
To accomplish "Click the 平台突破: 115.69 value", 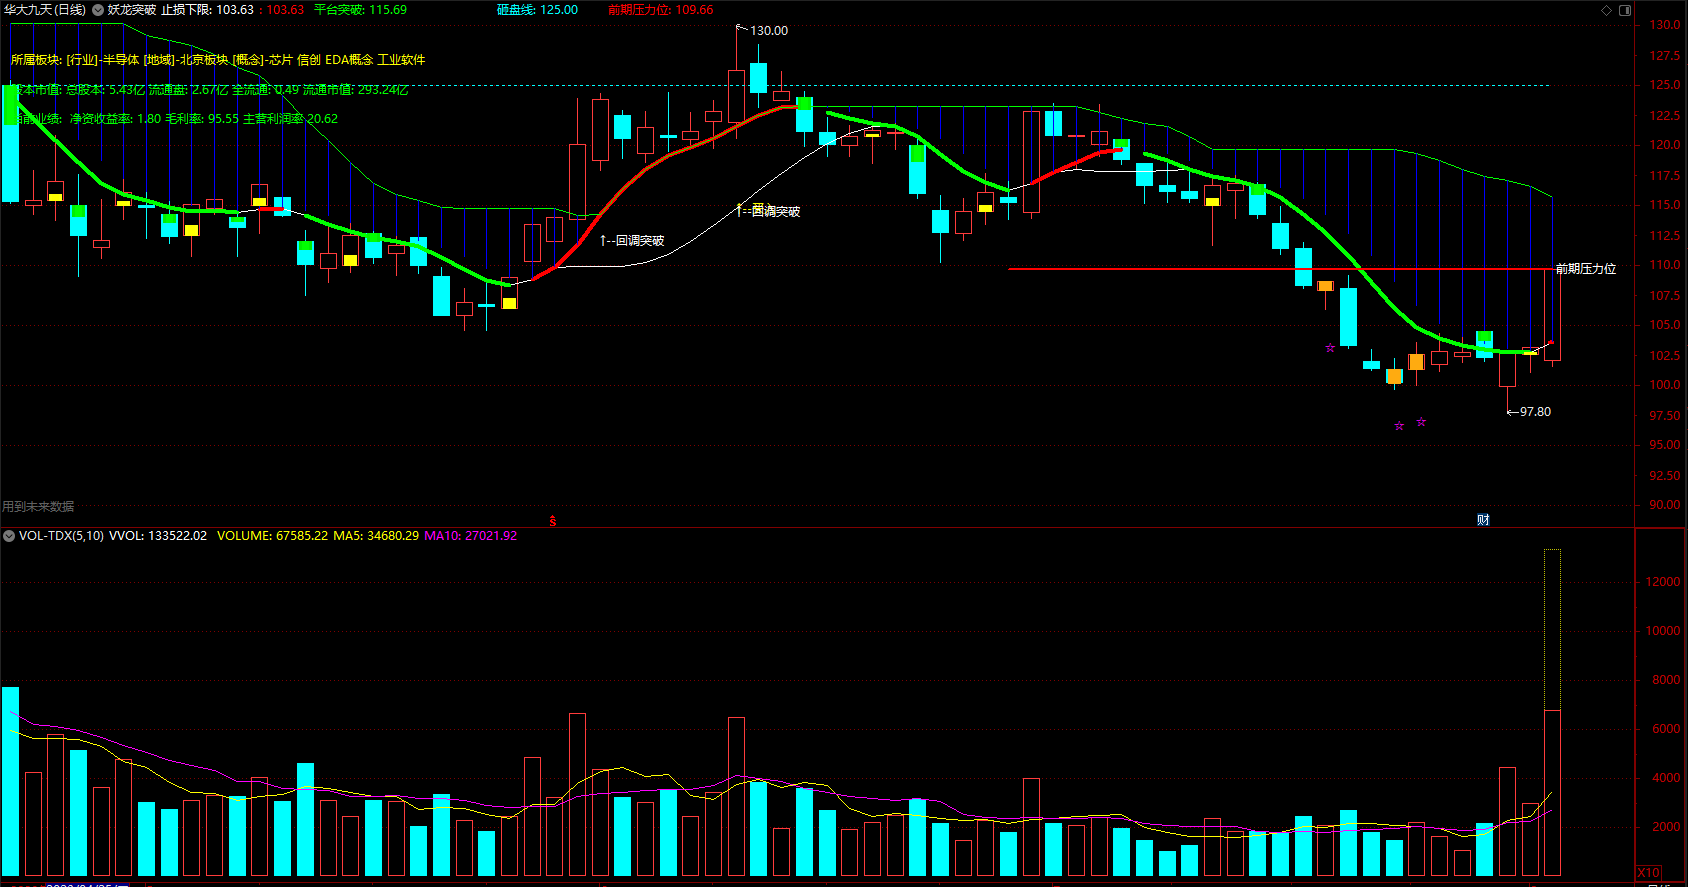I will 361,10.
